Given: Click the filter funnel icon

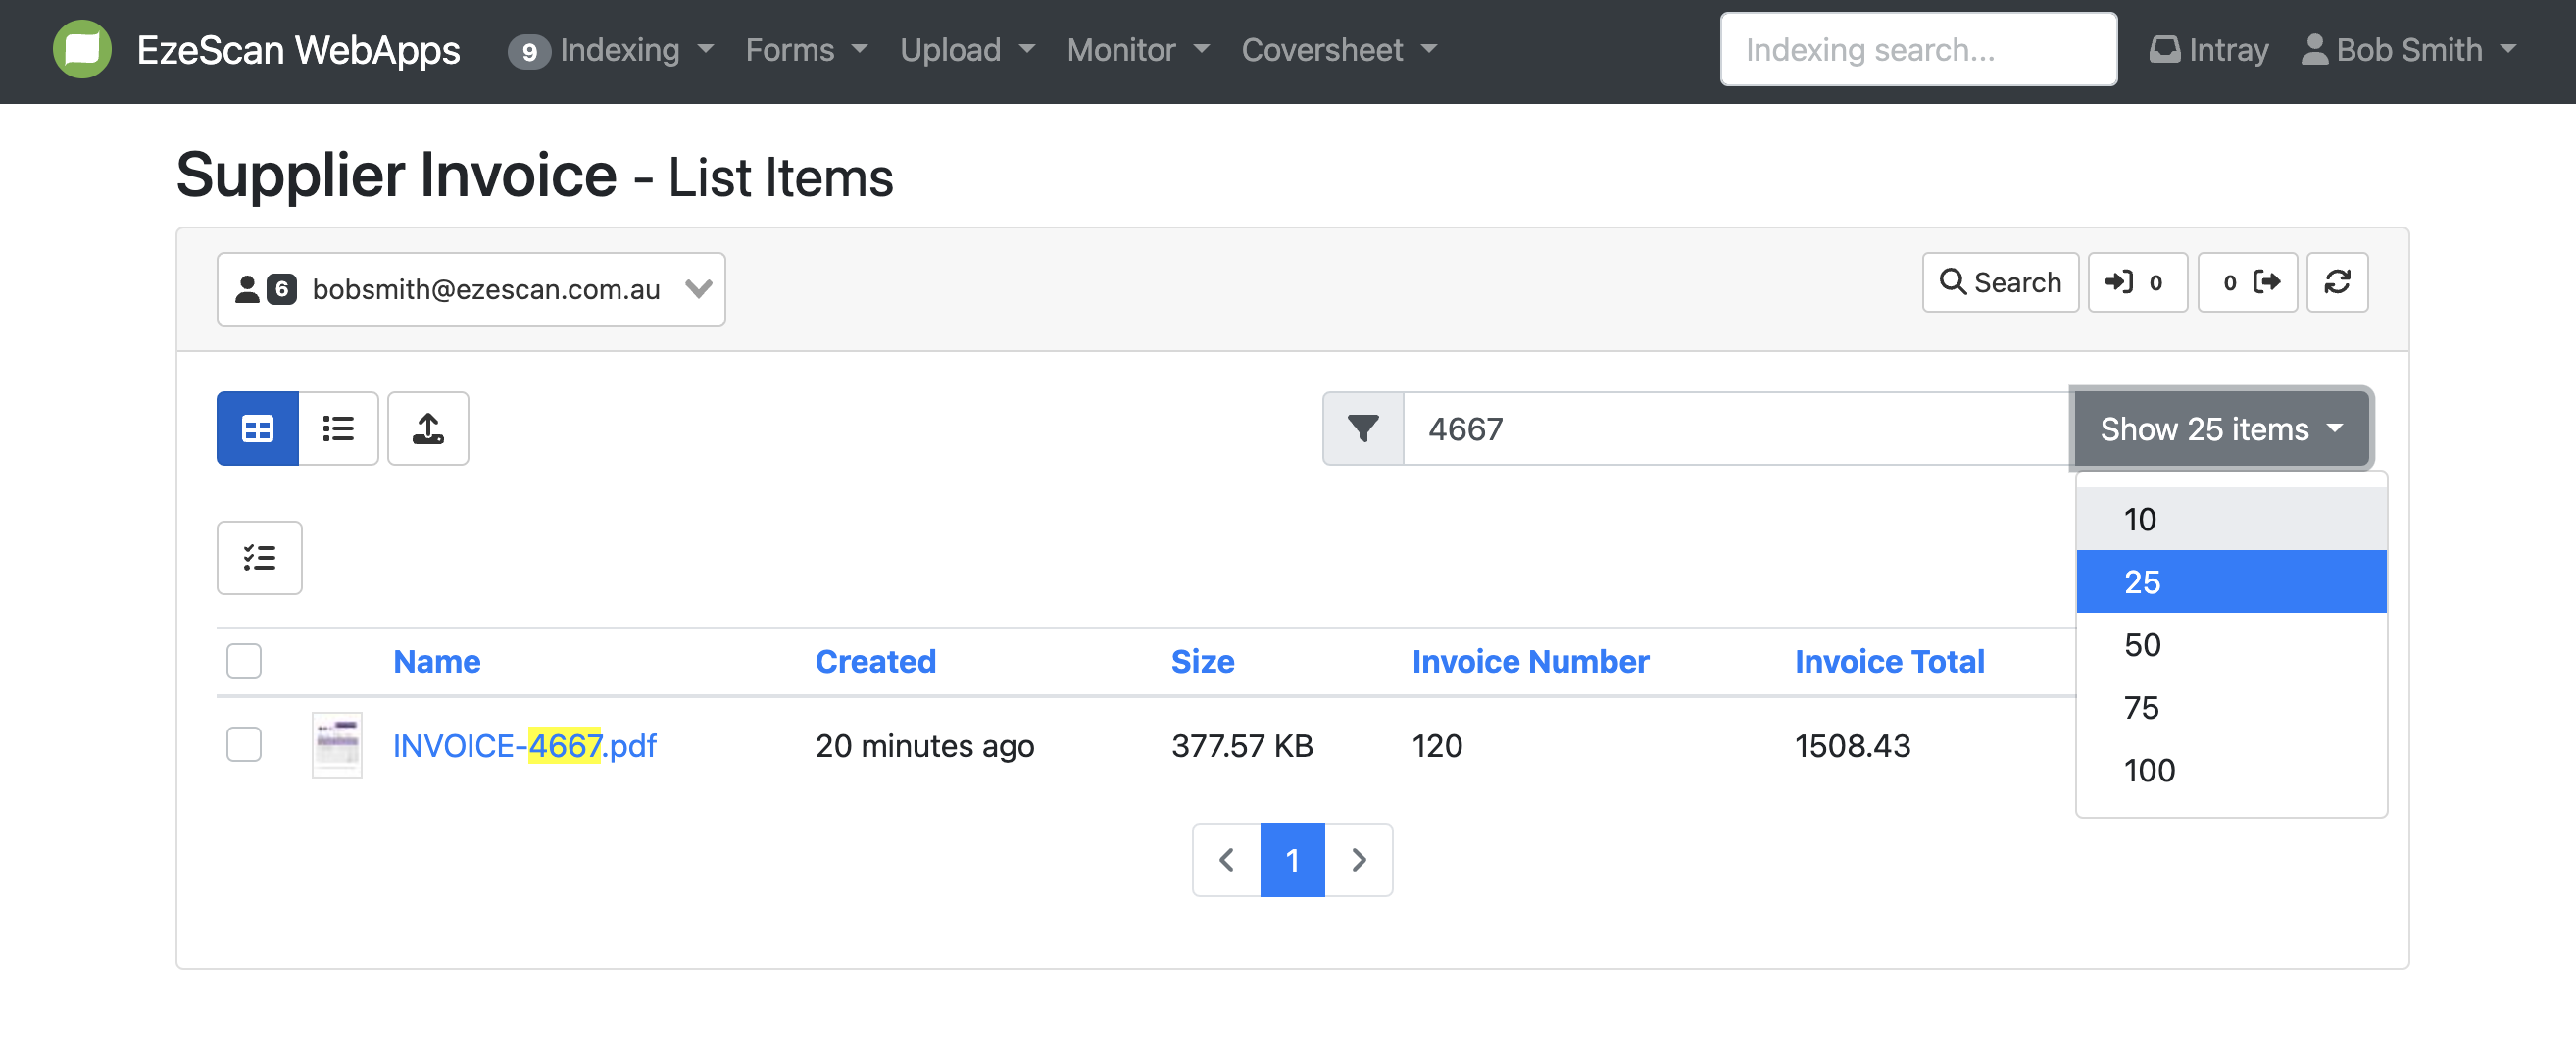Looking at the screenshot, I should click(1362, 429).
